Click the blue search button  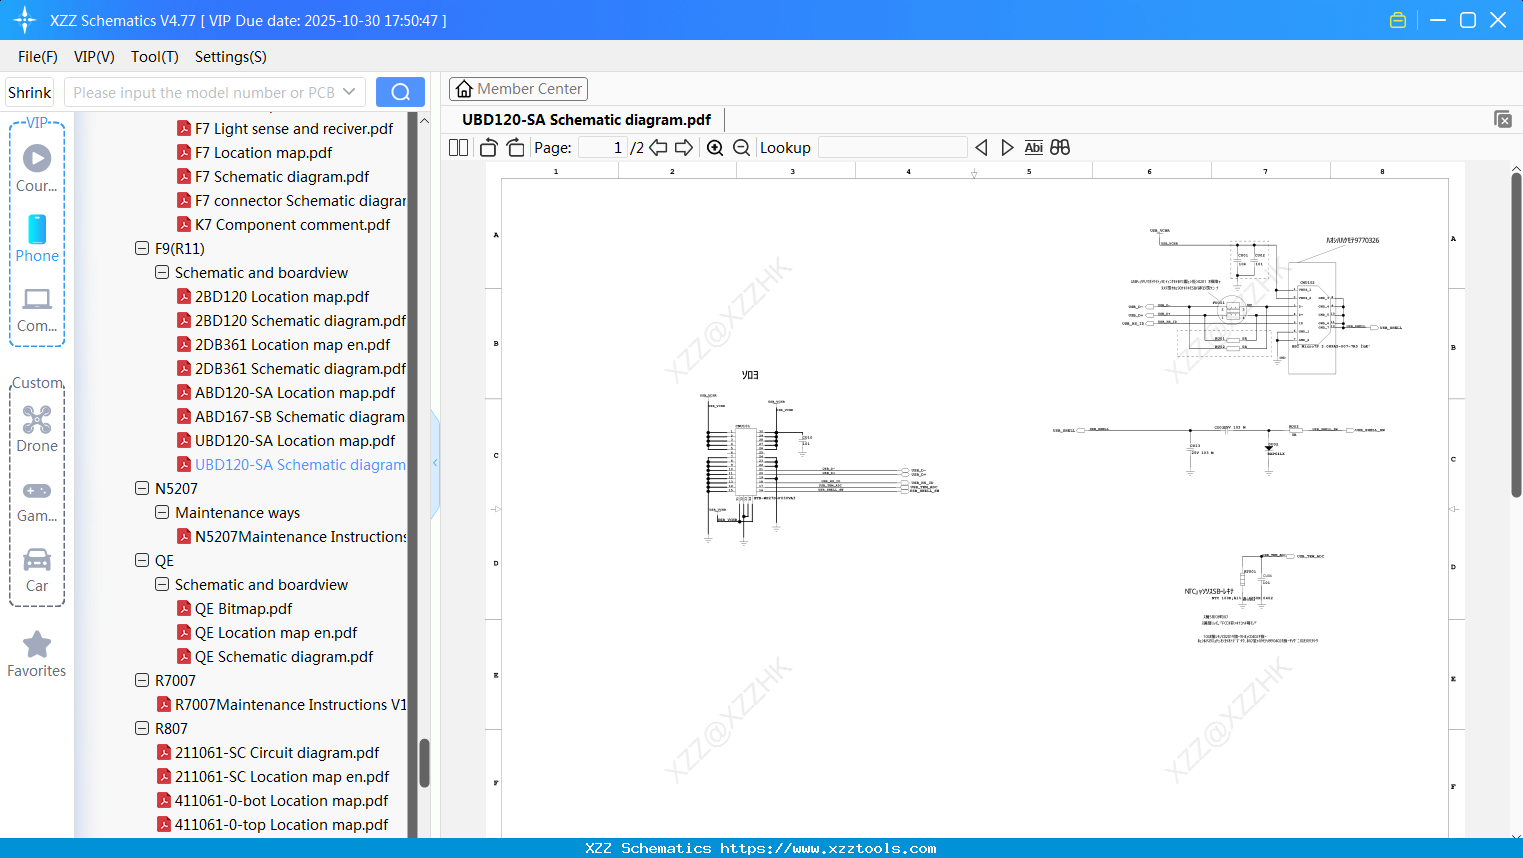[x=400, y=92]
